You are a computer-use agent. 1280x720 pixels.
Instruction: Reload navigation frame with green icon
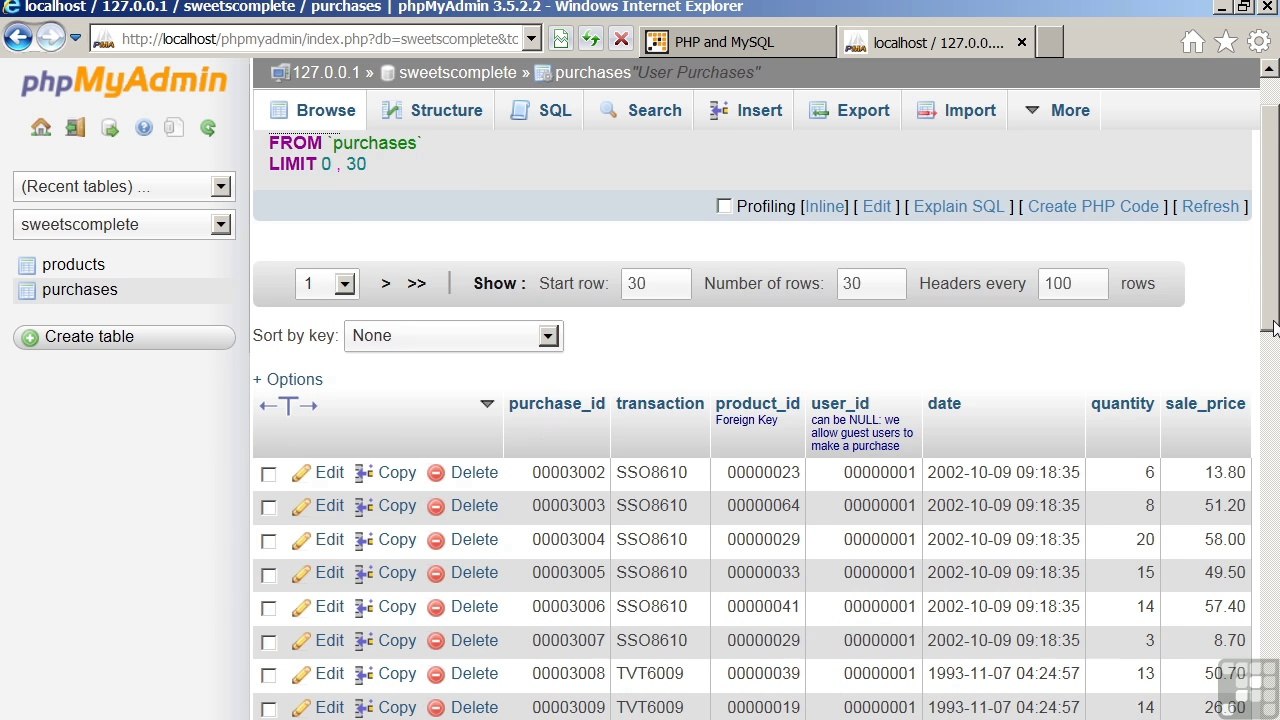(x=208, y=127)
